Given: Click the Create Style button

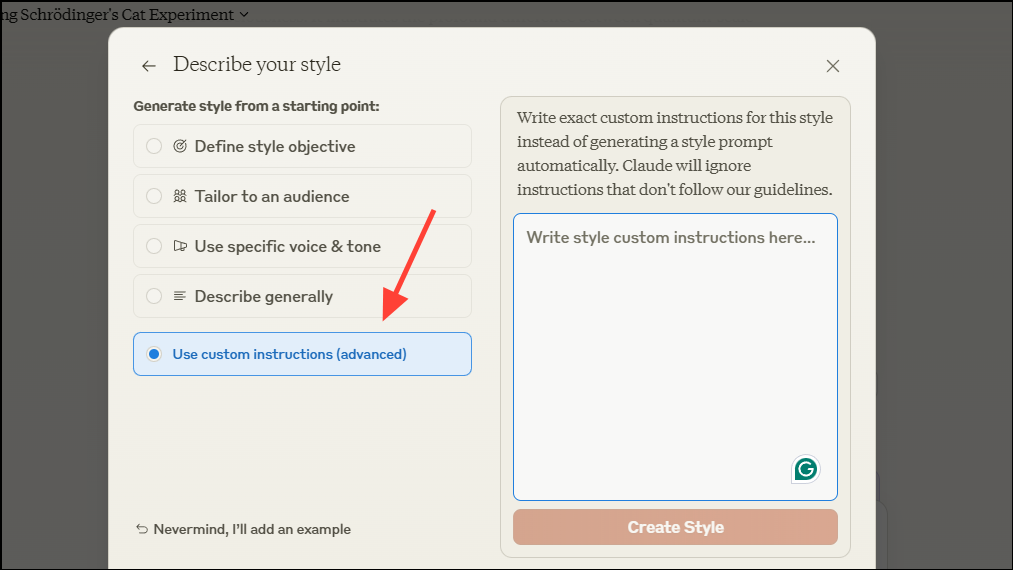Looking at the screenshot, I should click(x=675, y=527).
